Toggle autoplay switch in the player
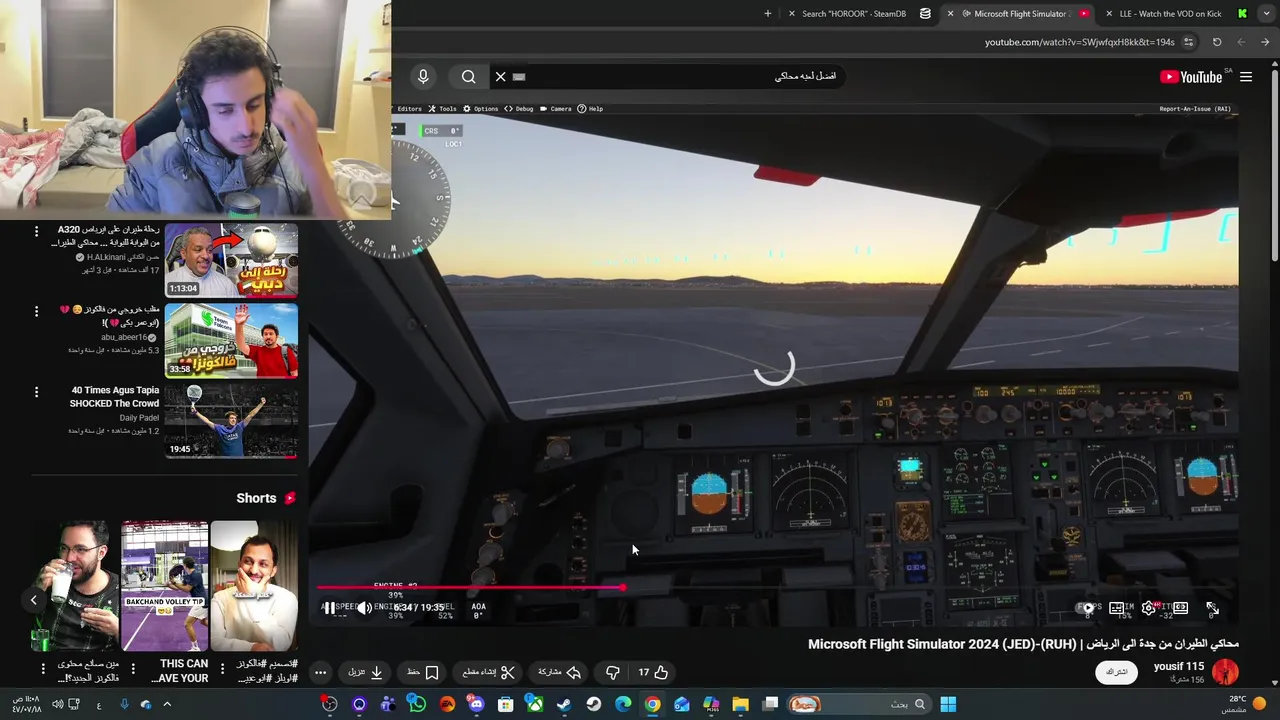This screenshot has width=1280, height=720. click(1085, 608)
